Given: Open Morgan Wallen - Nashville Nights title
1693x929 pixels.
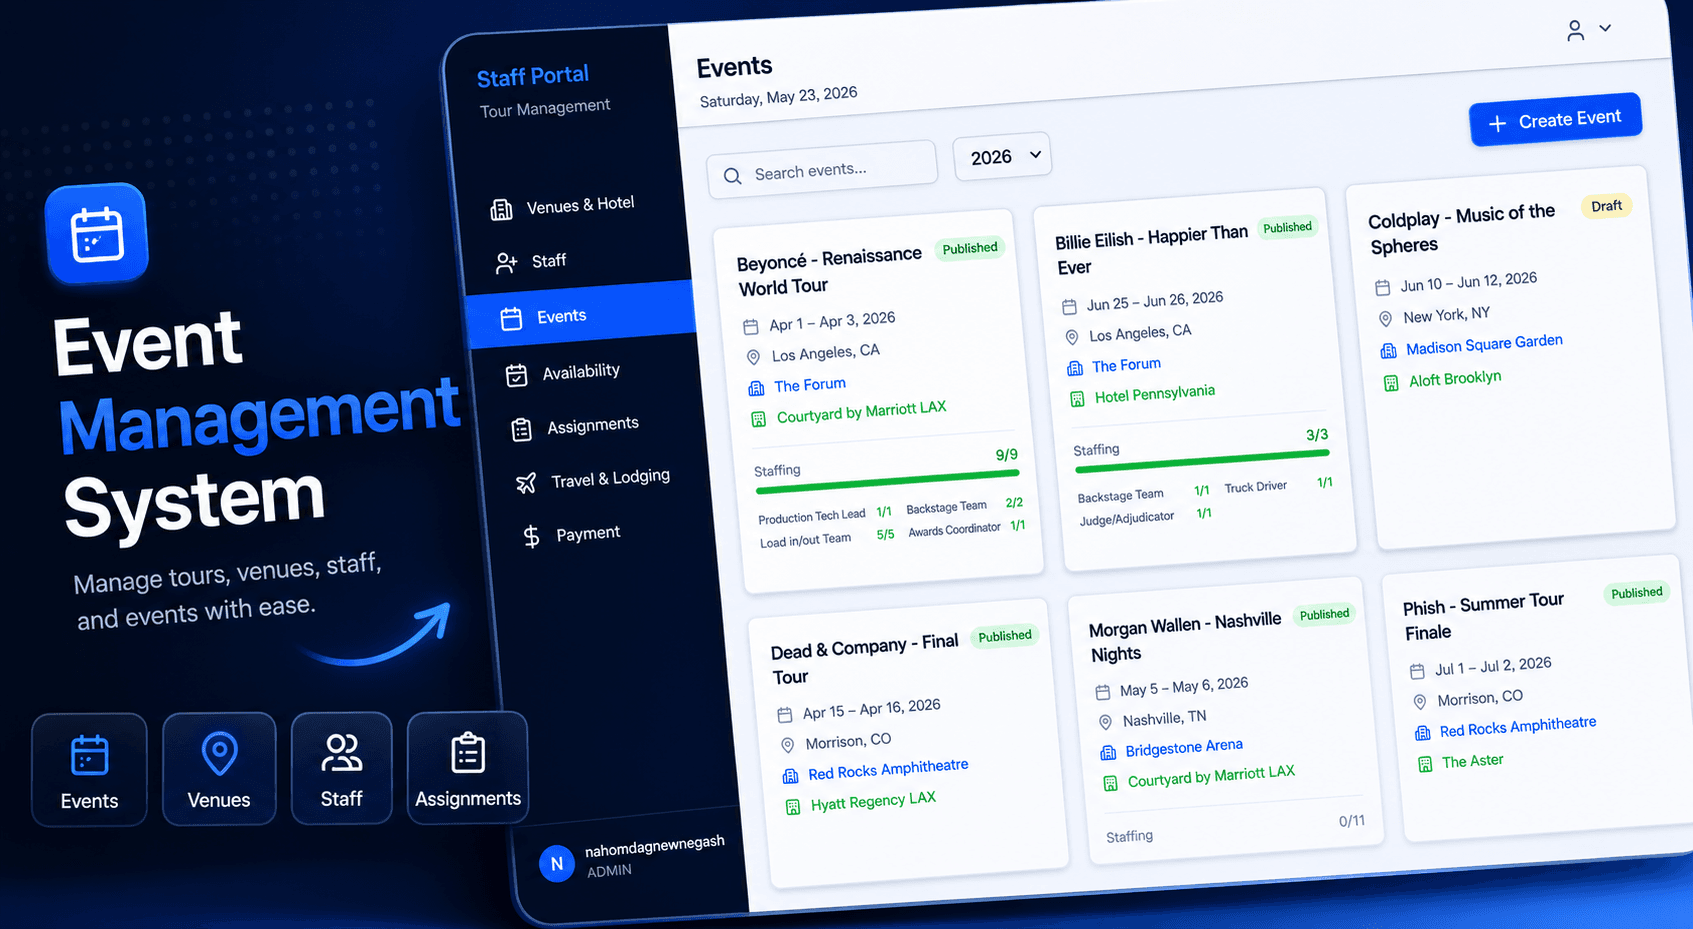Looking at the screenshot, I should pos(1184,638).
